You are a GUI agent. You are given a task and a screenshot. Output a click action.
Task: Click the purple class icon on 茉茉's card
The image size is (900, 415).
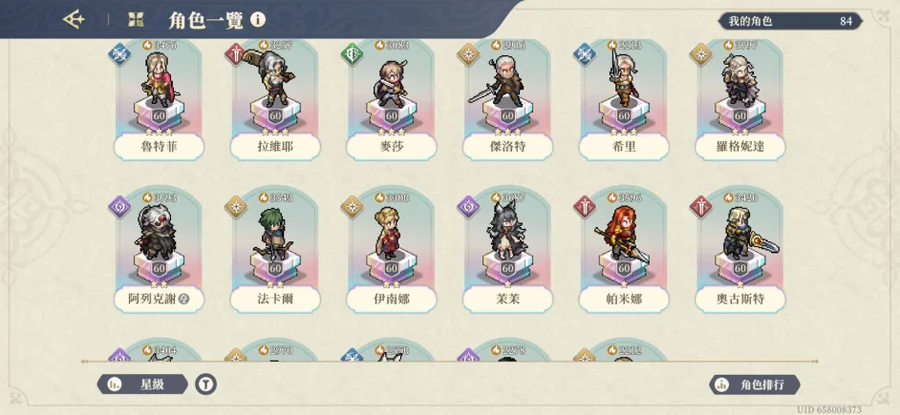(468, 207)
